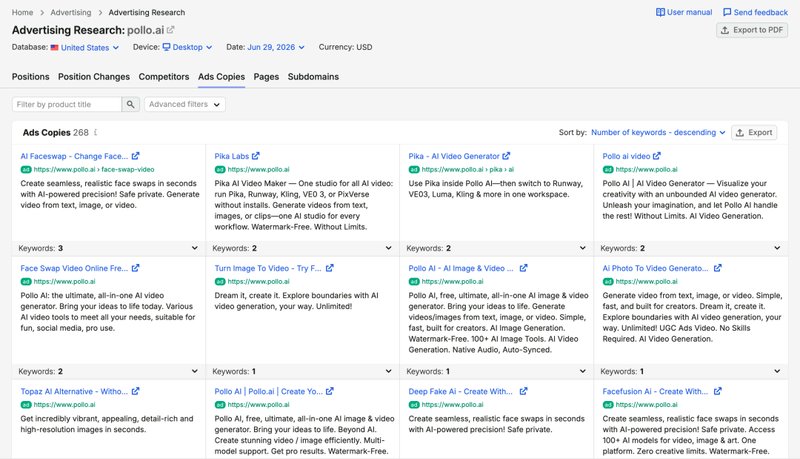800x459 pixels.
Task: Click the info icon next to Ads Copies 268
Action: point(95,133)
